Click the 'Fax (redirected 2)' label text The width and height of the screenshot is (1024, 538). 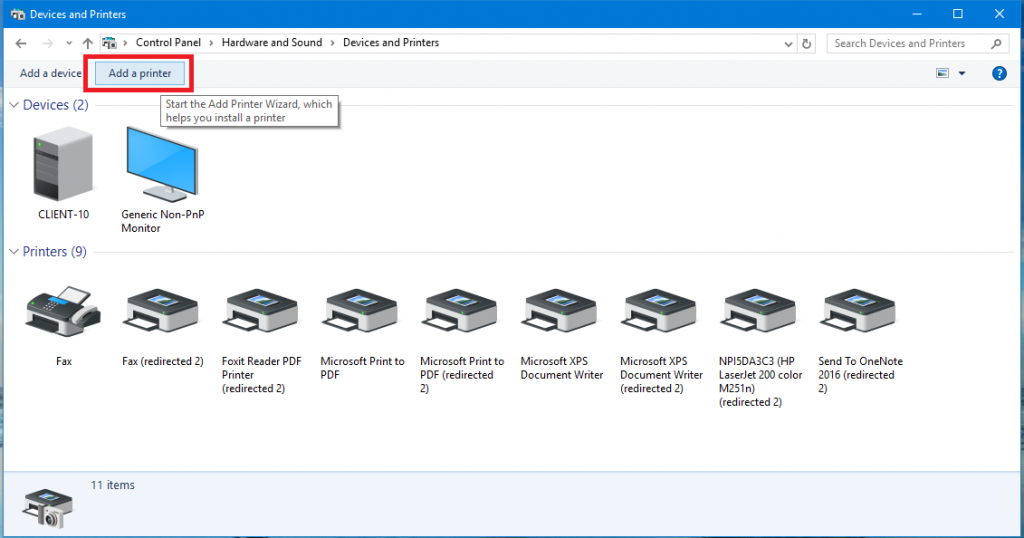[163, 361]
